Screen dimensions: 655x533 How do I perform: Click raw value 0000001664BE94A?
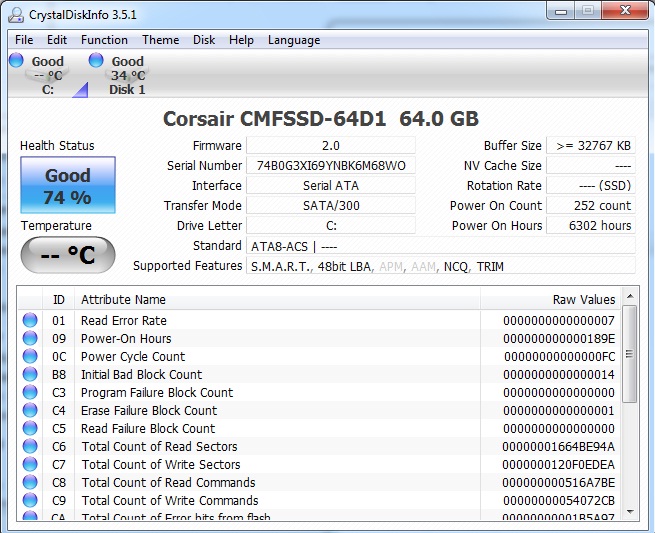(x=559, y=447)
